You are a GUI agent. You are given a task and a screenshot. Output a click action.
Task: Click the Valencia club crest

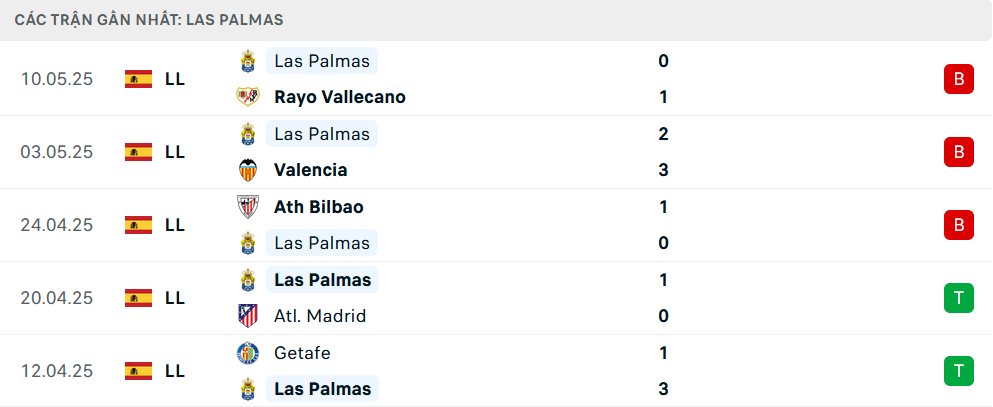(x=247, y=170)
